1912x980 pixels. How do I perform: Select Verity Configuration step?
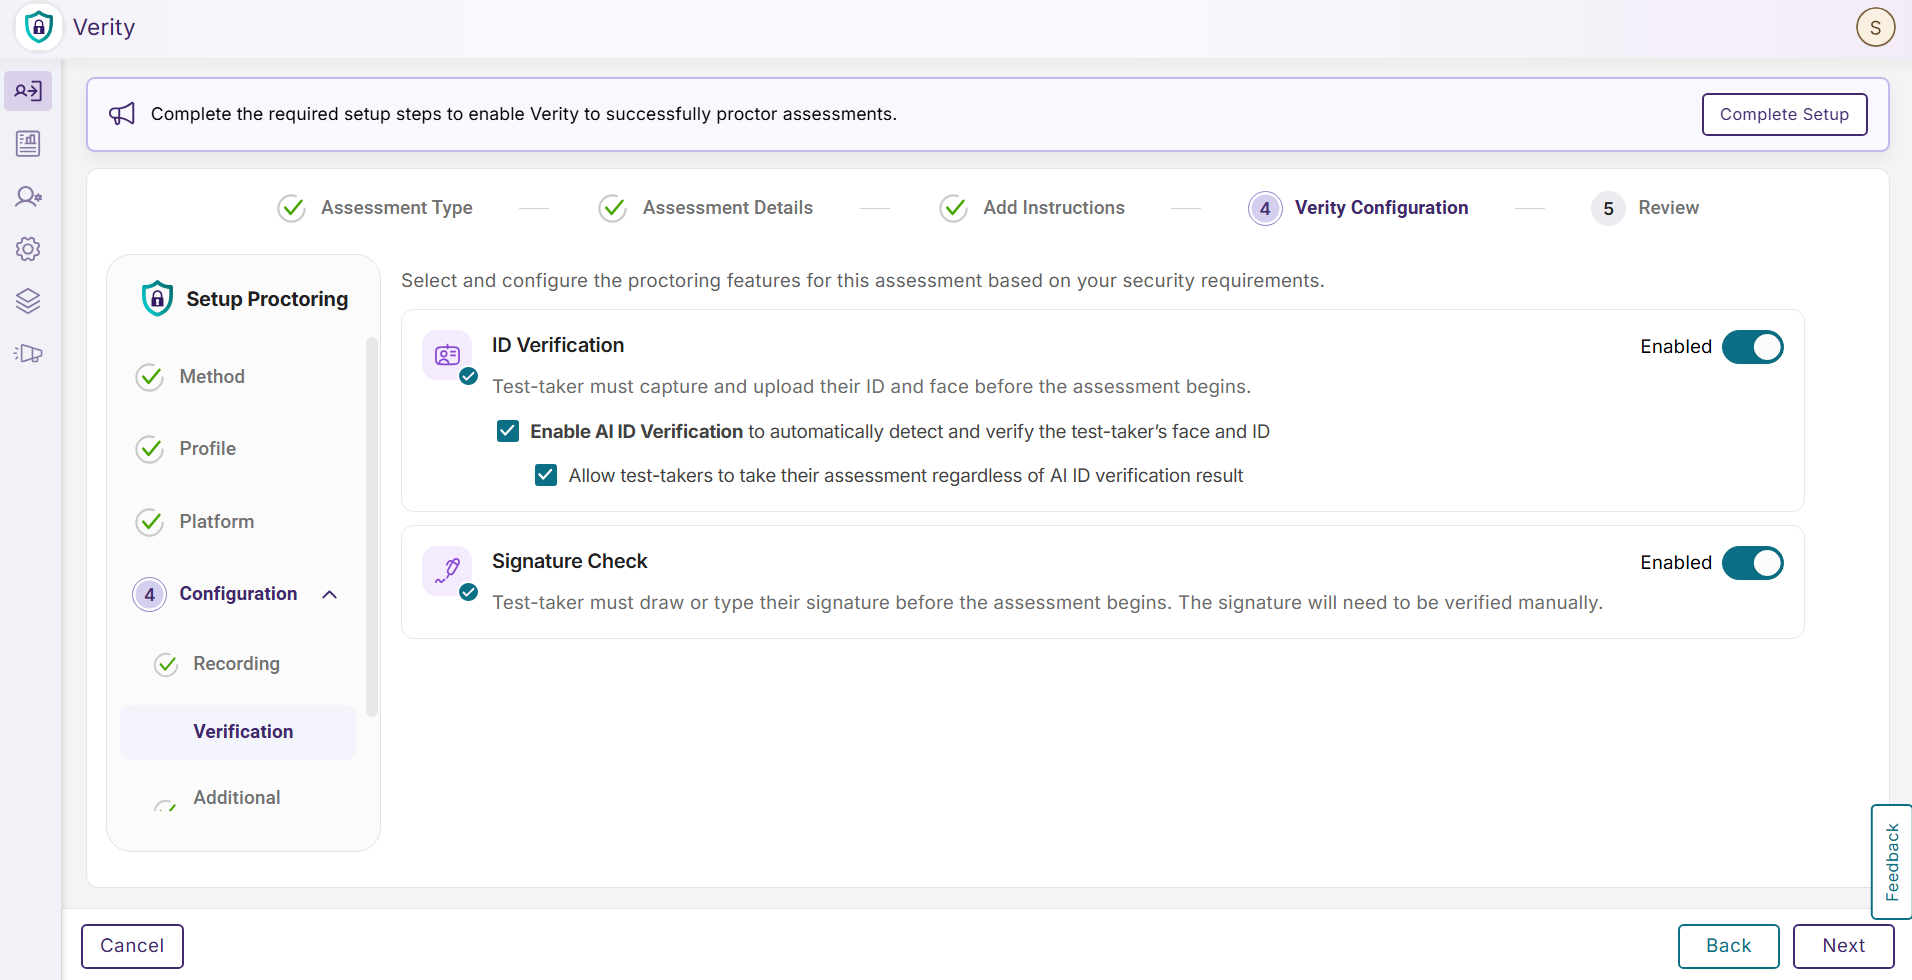point(1381,208)
